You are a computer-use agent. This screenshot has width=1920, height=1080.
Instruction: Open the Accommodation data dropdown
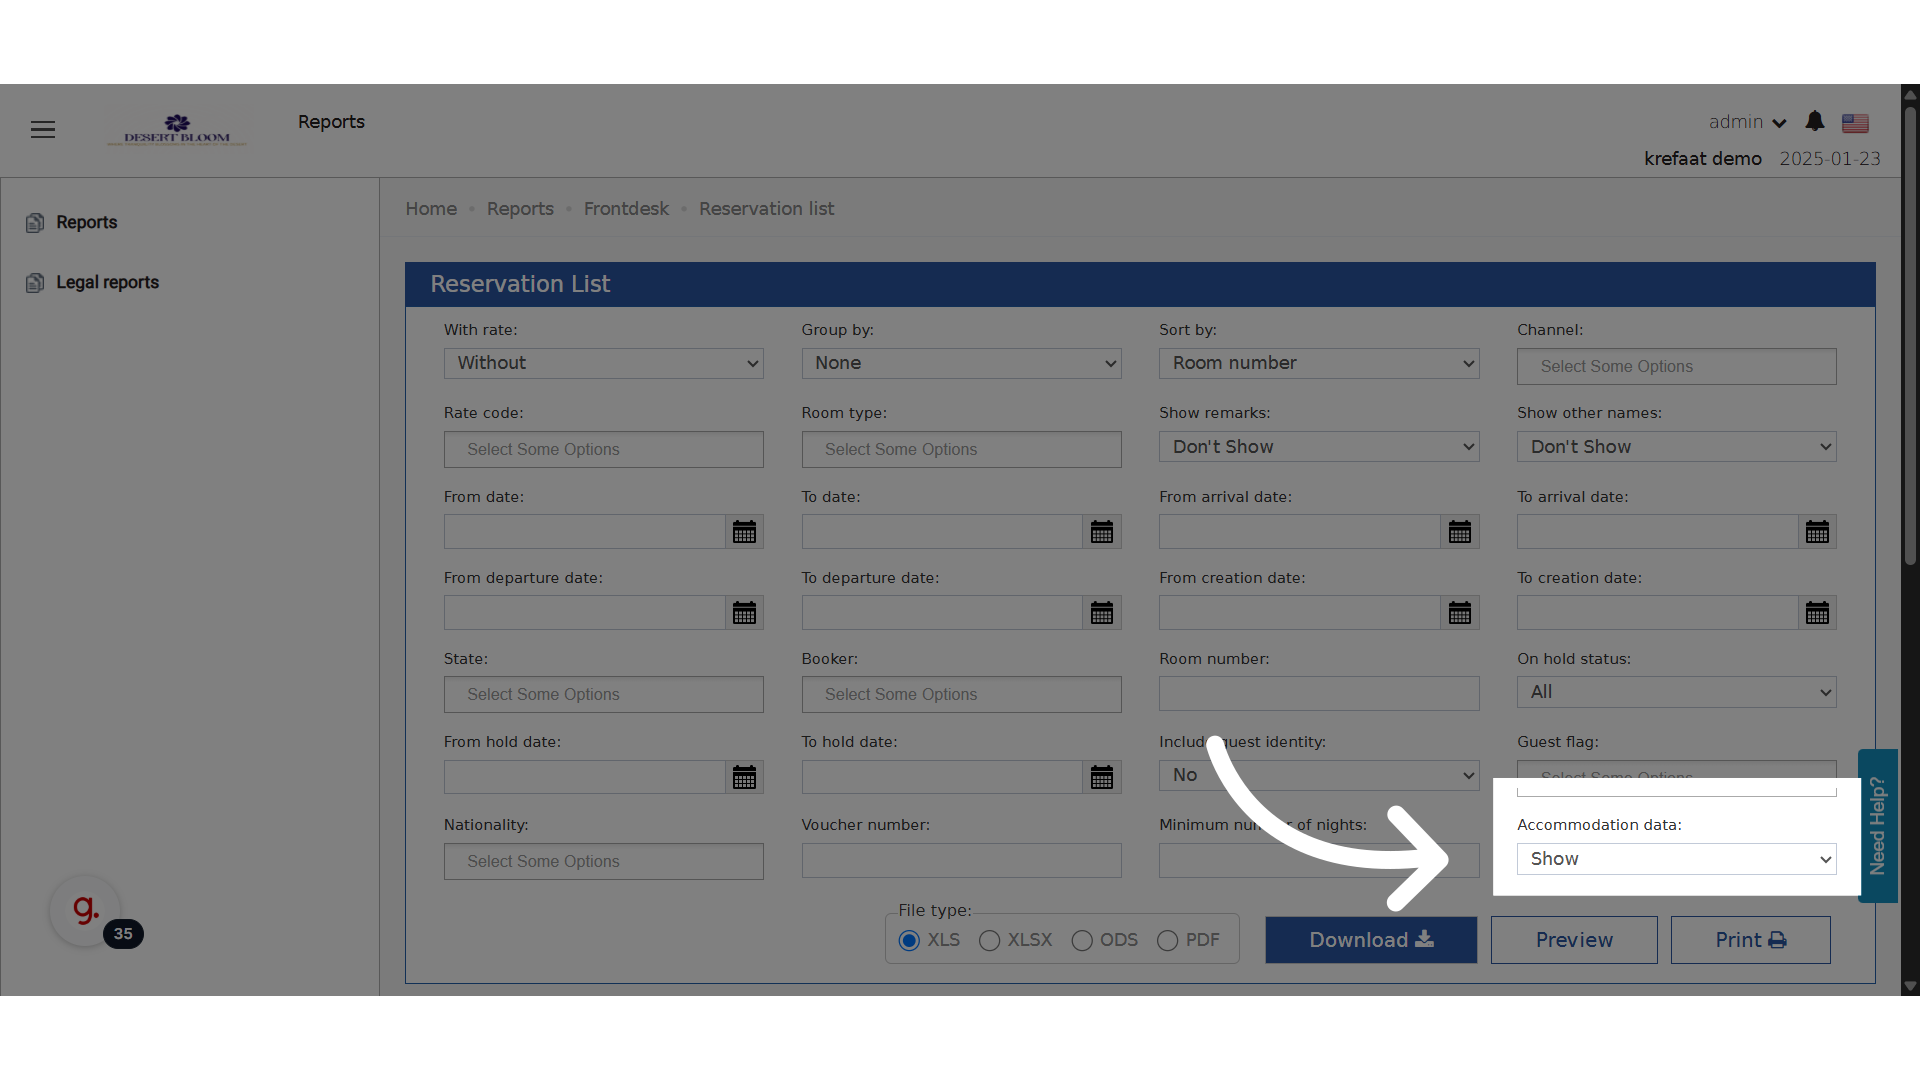point(1677,859)
